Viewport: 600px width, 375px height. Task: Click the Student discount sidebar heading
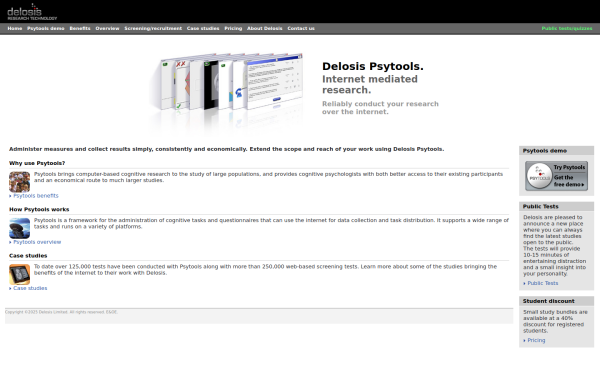click(x=548, y=301)
